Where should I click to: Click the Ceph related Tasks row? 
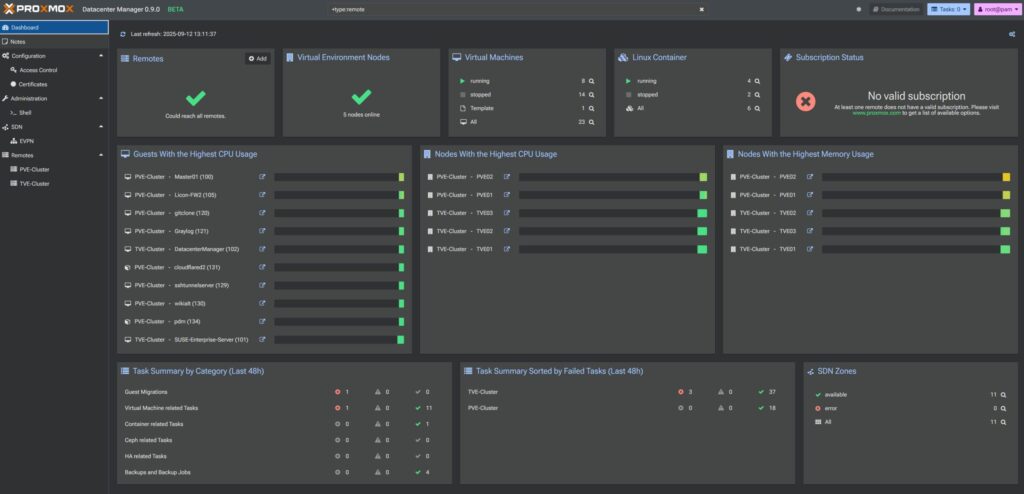[x=284, y=440]
